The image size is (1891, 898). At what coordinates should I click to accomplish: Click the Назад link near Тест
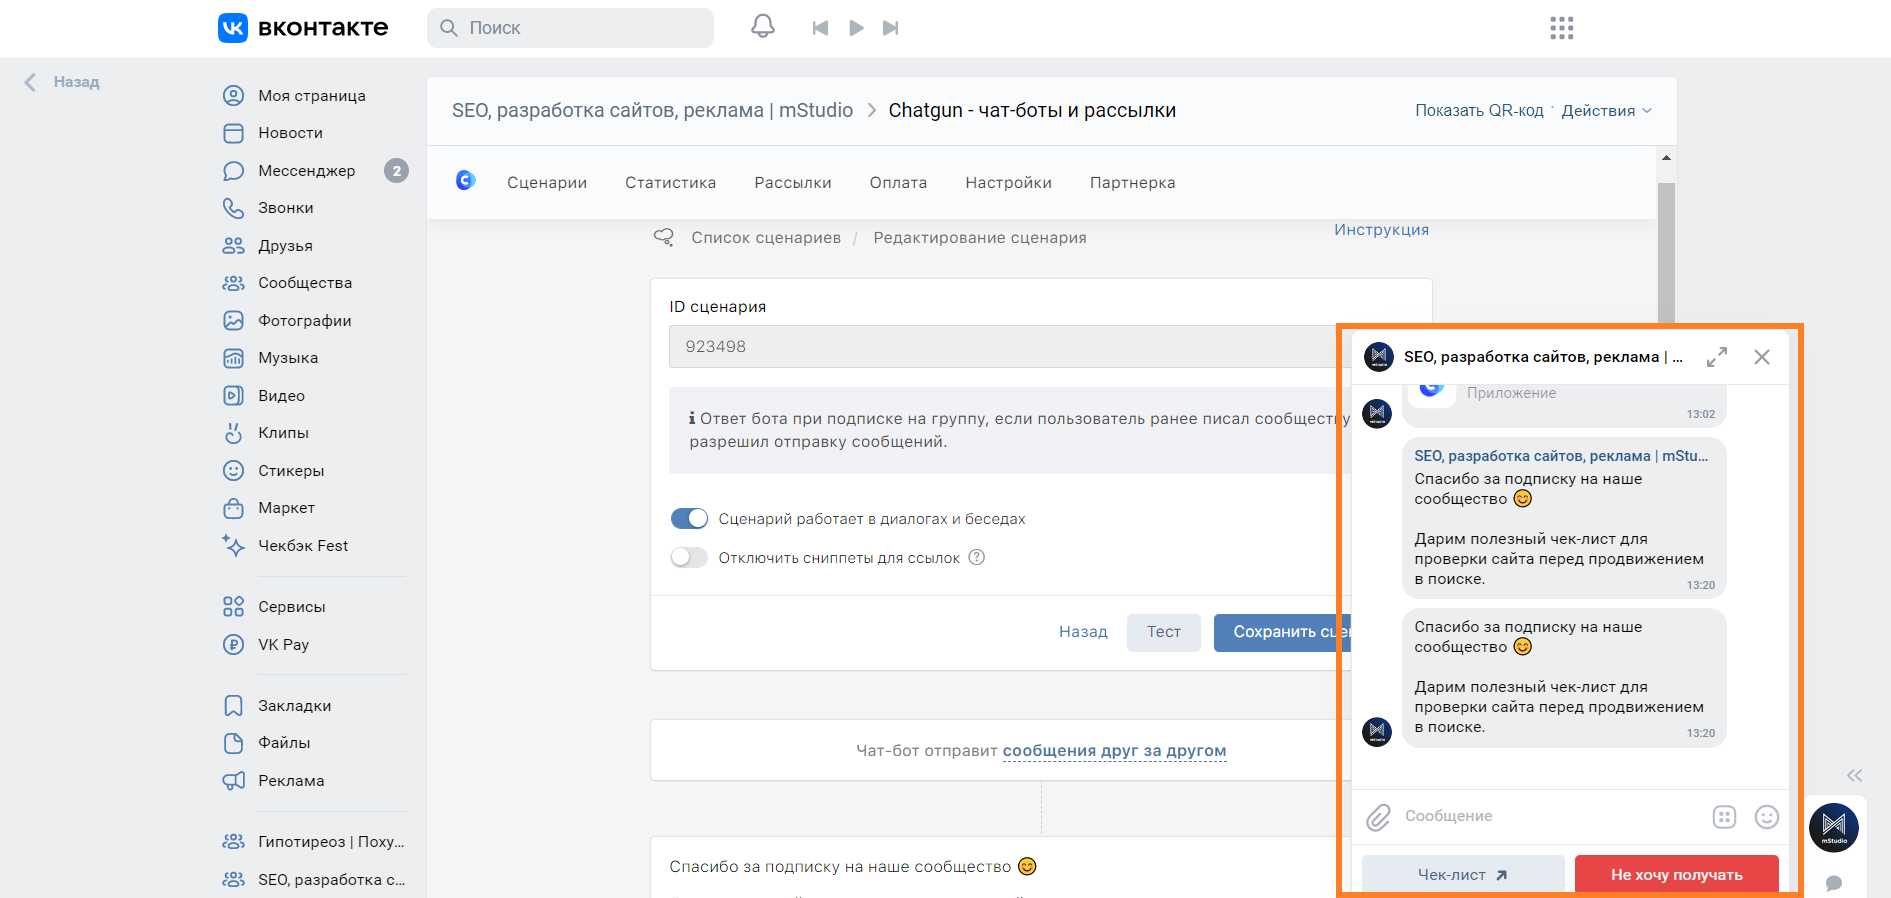[x=1083, y=632]
